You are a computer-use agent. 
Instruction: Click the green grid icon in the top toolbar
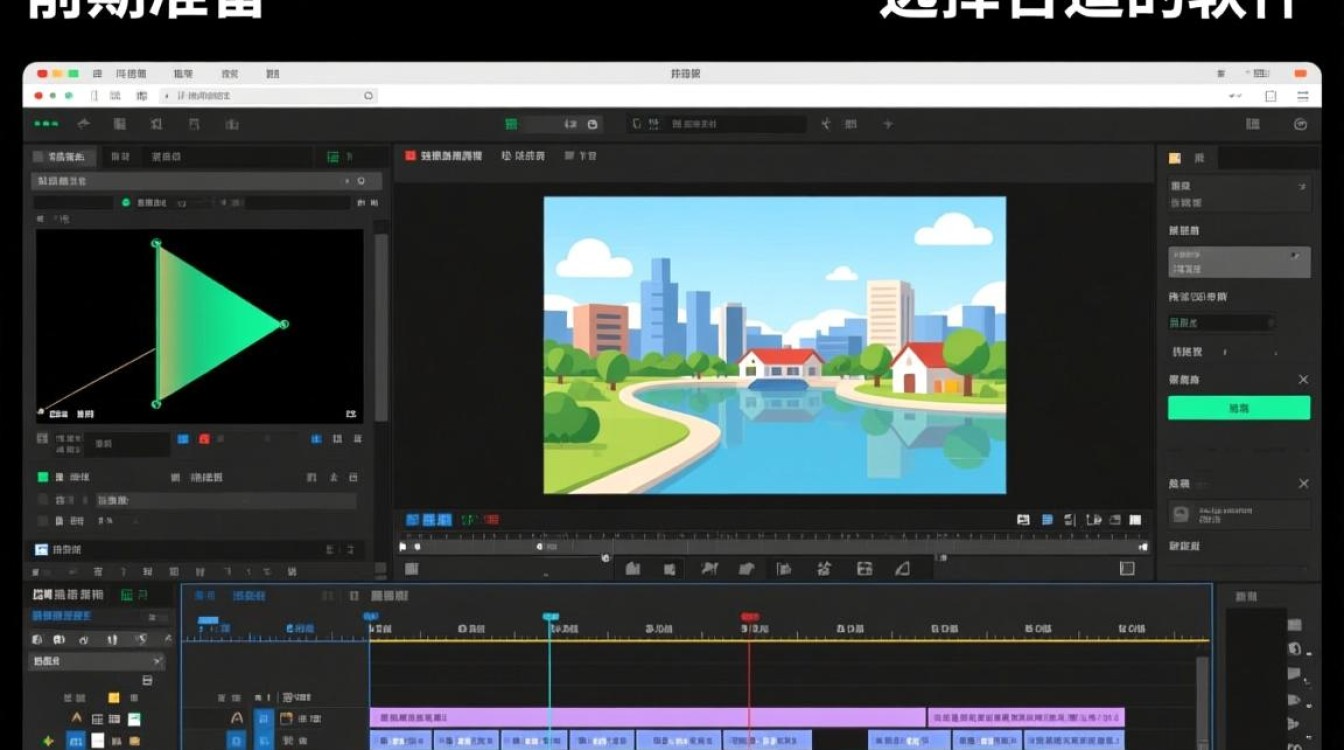click(x=511, y=124)
